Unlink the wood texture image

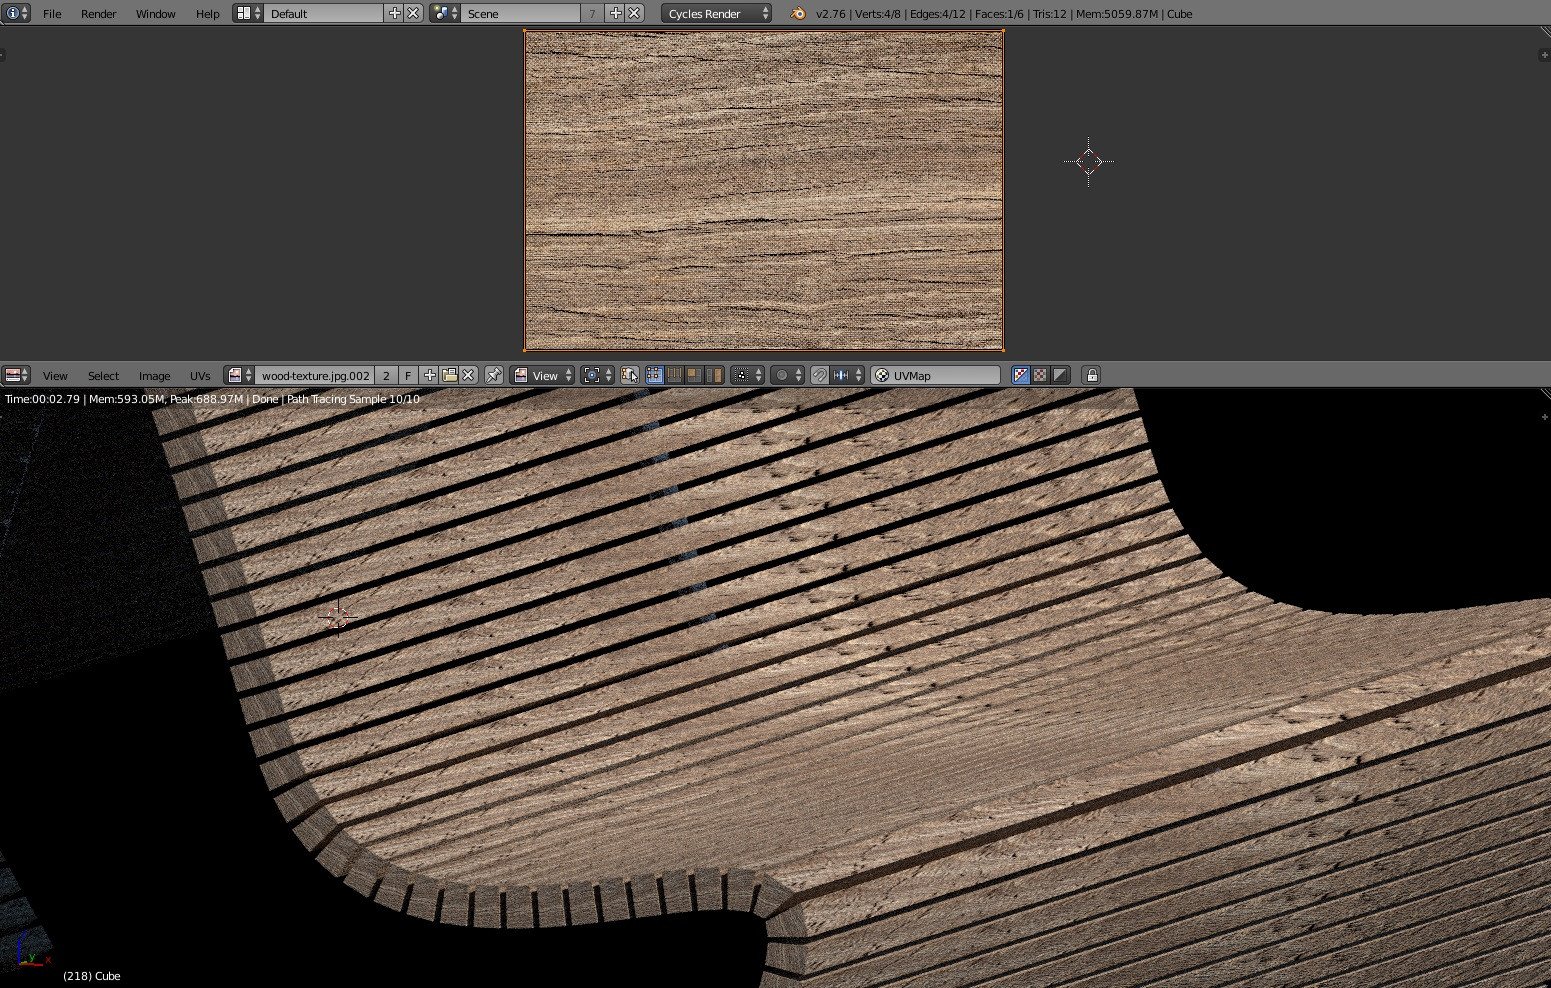(468, 375)
